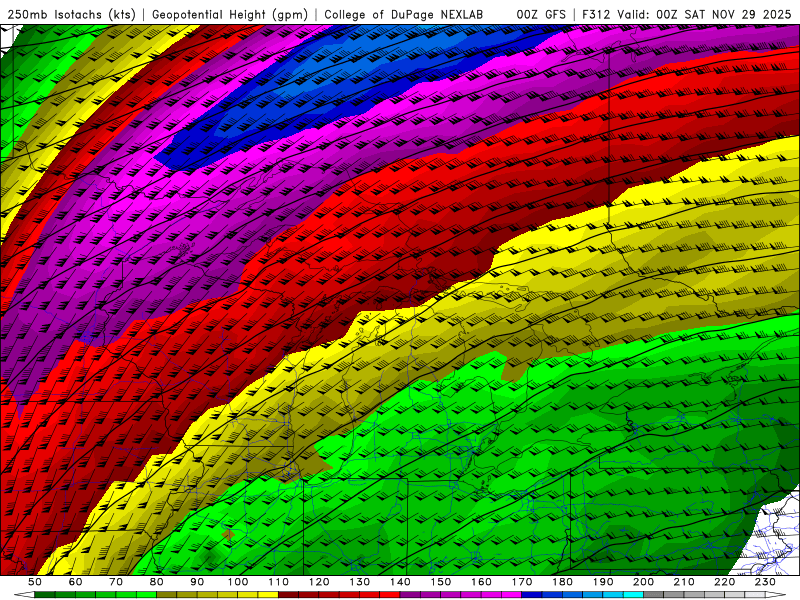Select the "120" color scale label
Image resolution: width=800 pixels, height=600 pixels.
coord(319,582)
